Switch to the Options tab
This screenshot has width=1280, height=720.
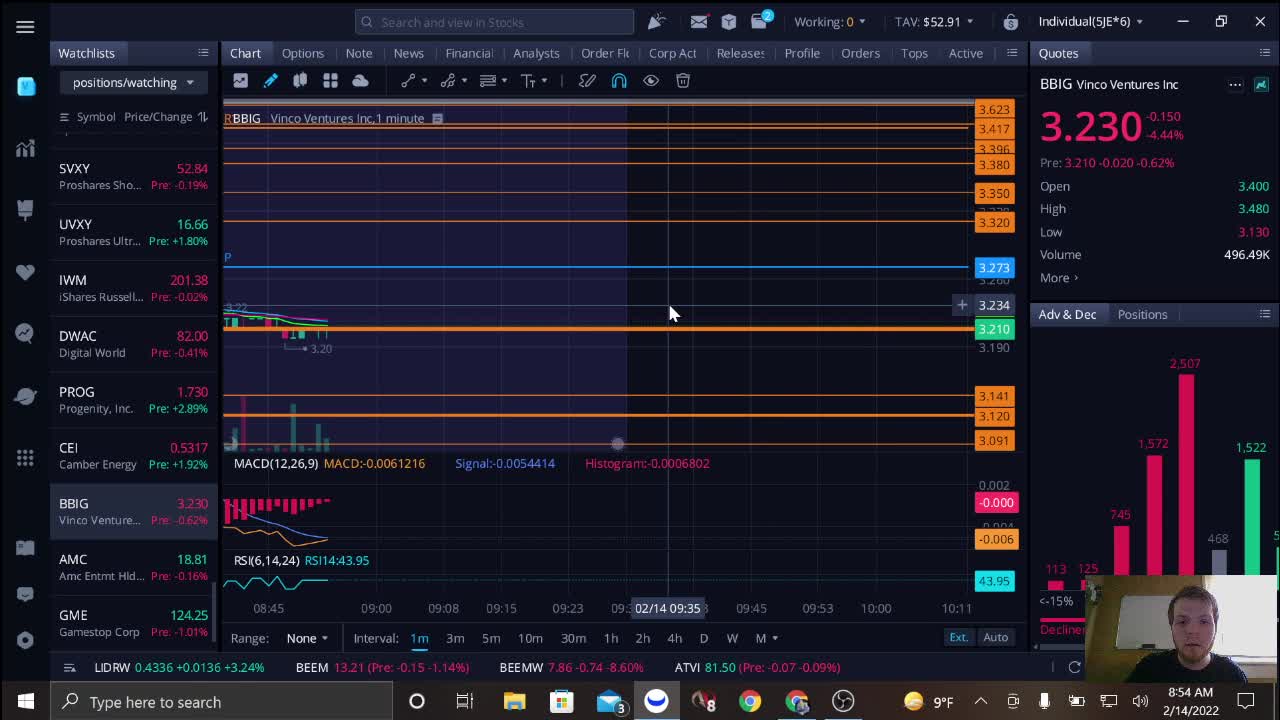click(302, 53)
